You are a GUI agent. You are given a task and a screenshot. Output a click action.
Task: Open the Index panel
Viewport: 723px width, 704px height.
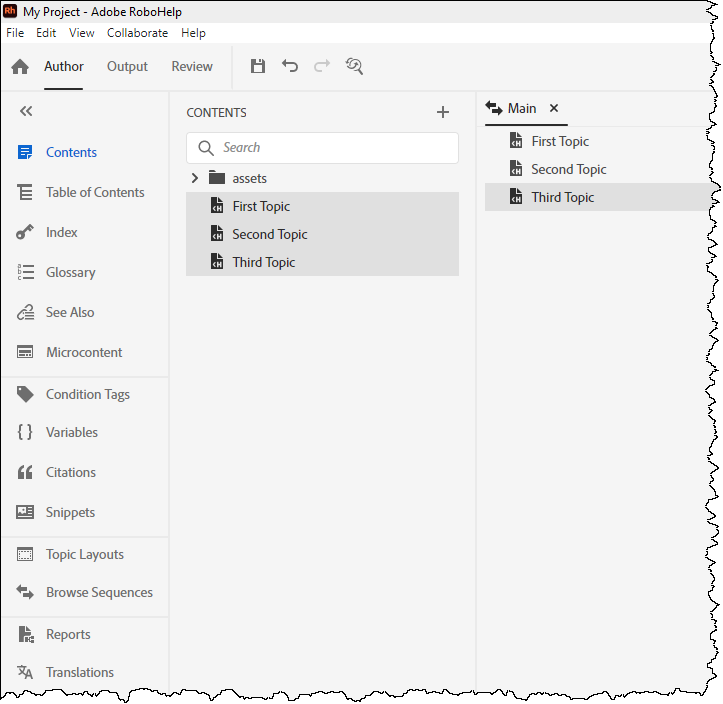61,232
